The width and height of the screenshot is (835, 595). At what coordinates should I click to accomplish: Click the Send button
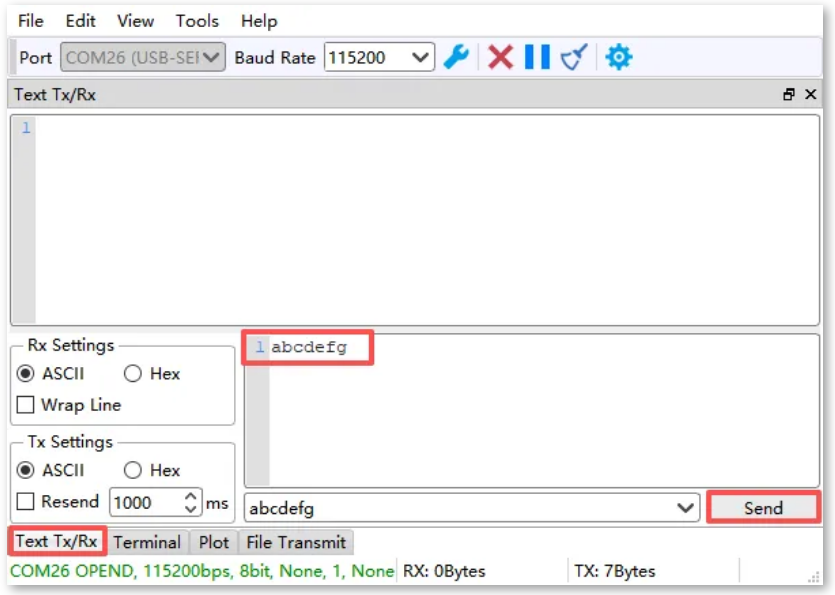point(763,508)
